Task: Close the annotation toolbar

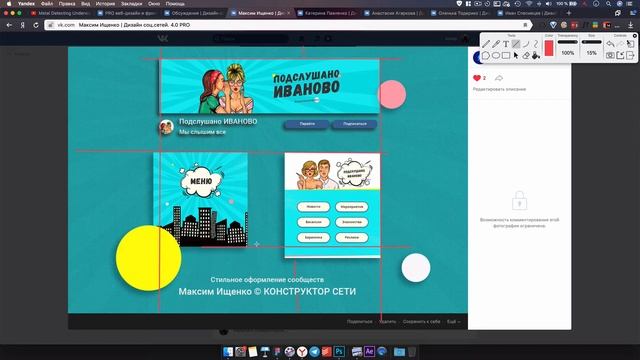Action: (x=635, y=36)
